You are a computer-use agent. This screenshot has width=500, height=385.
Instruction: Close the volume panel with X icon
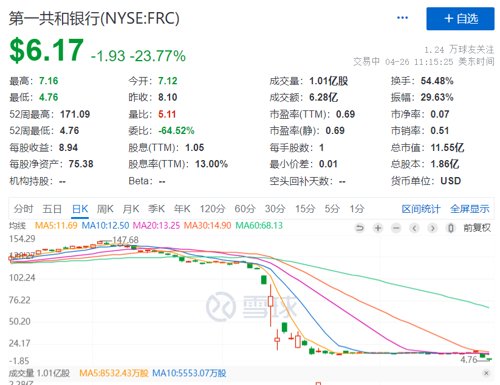(x=486, y=373)
